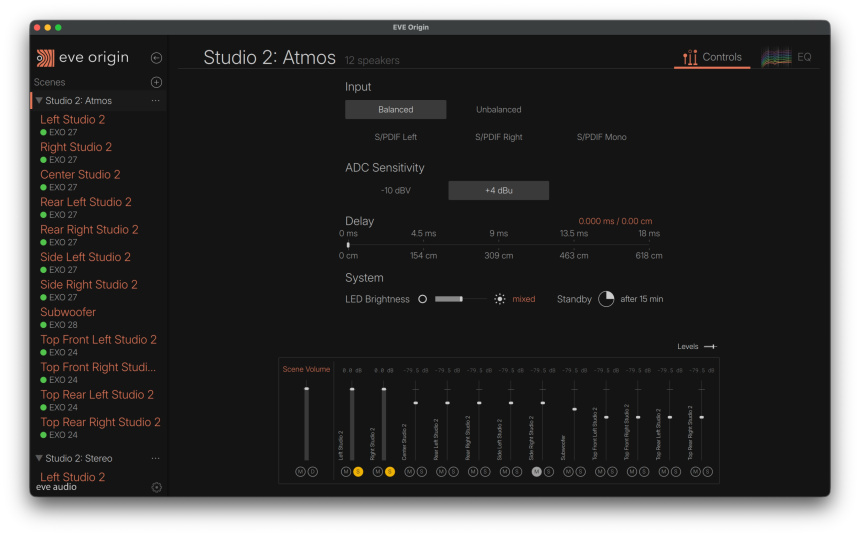Click the Standby timer clock icon
The image size is (860, 536).
(606, 299)
